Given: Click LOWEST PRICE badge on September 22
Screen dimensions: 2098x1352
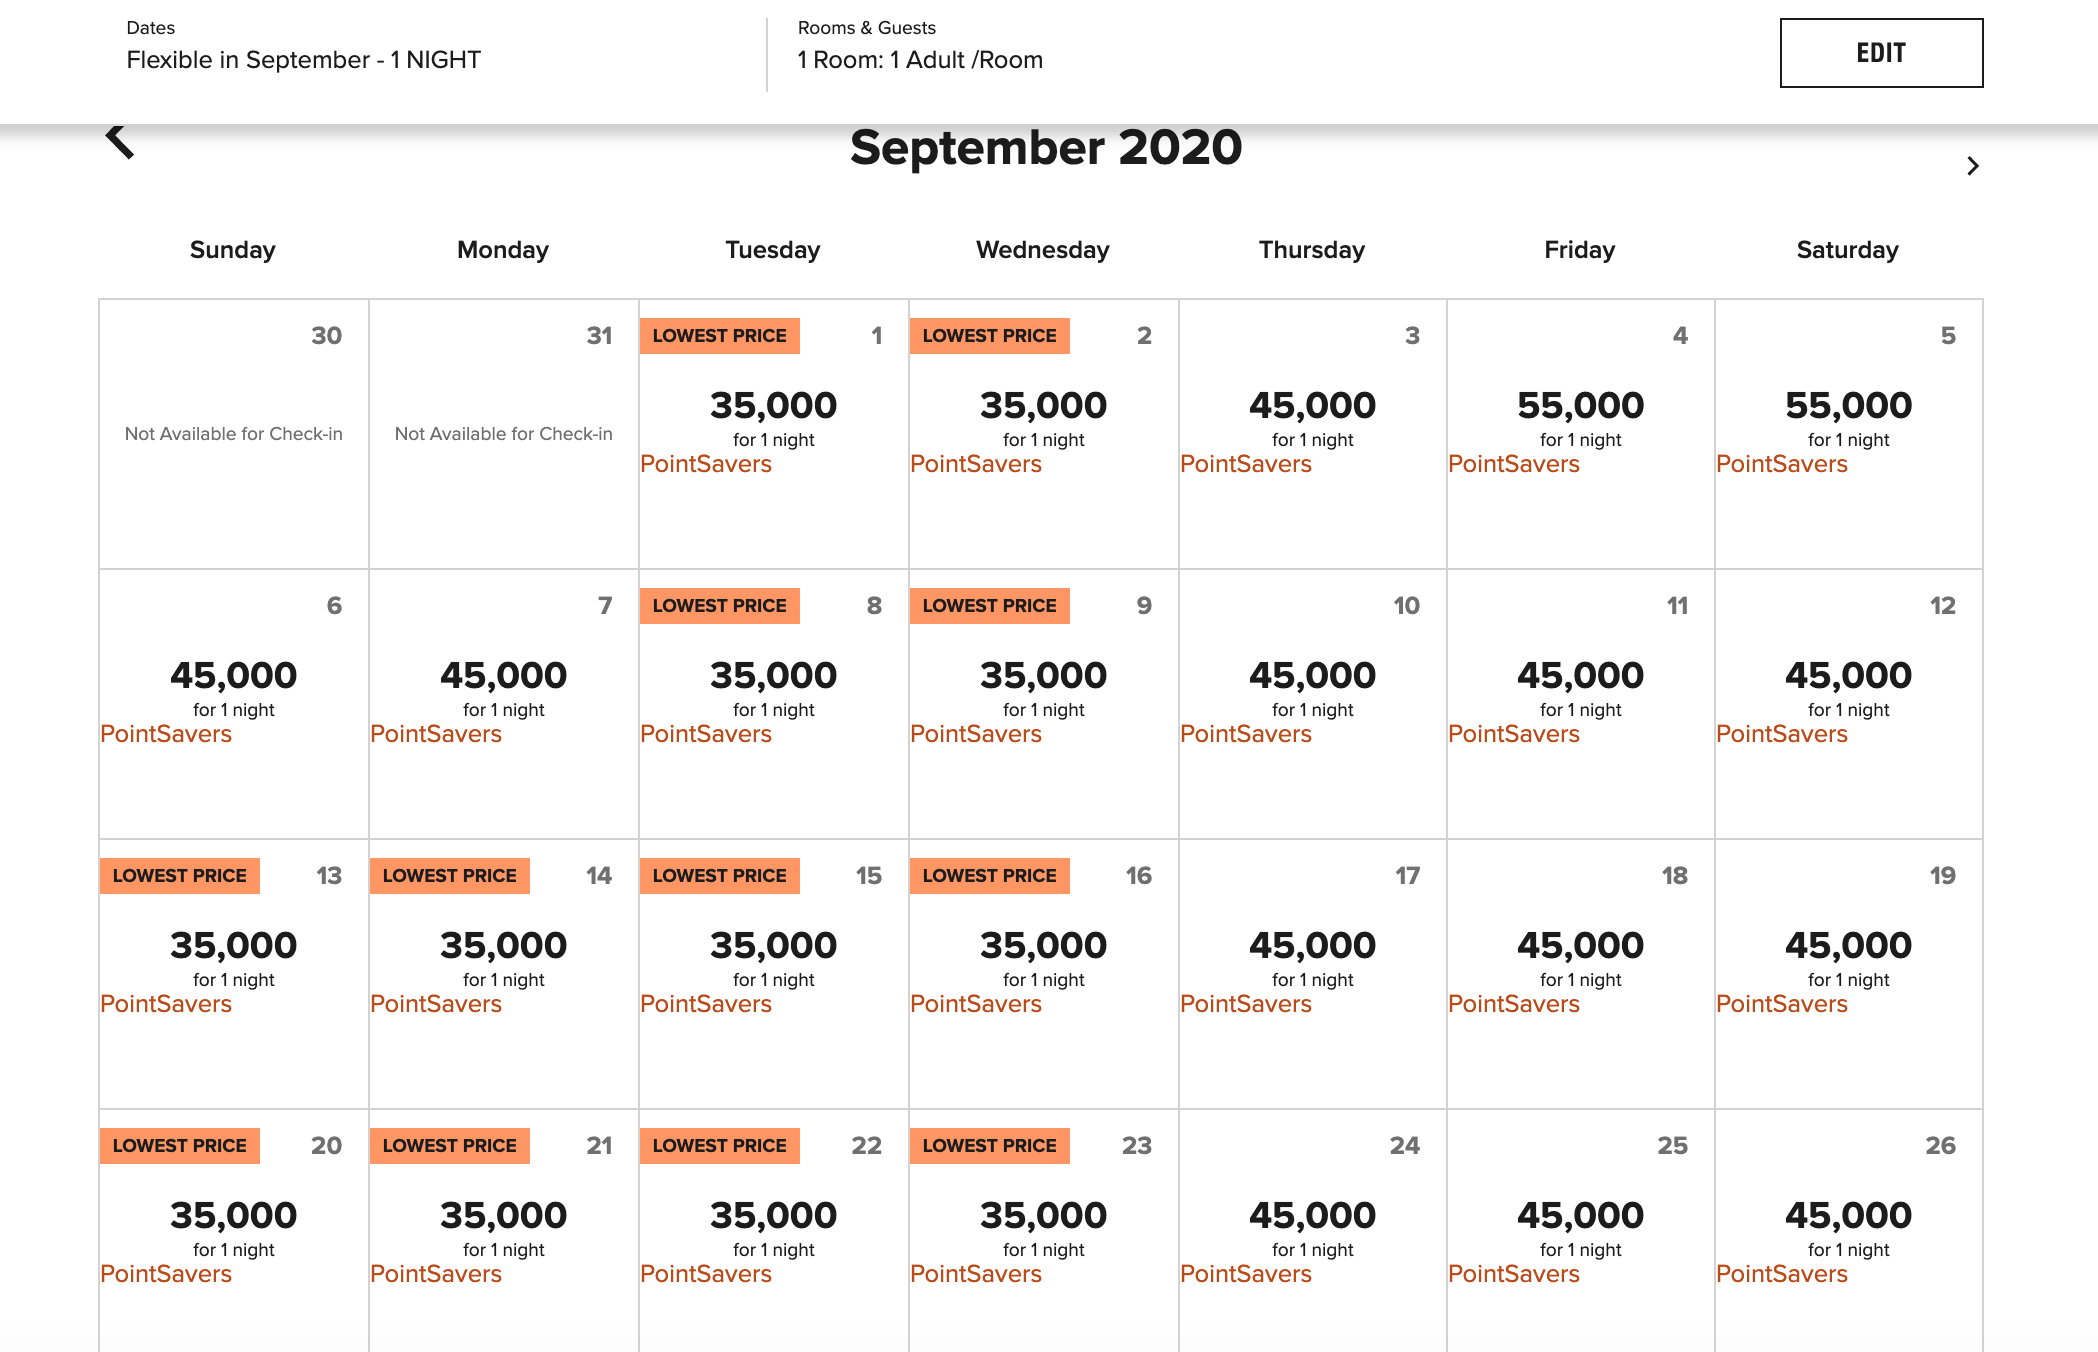Looking at the screenshot, I should [720, 1146].
